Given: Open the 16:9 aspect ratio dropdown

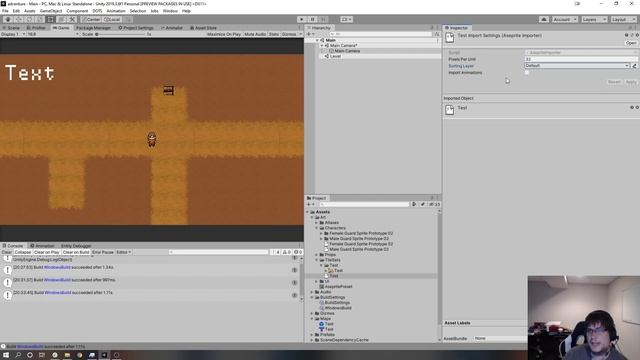Looking at the screenshot, I should pyautogui.click(x=53, y=34).
